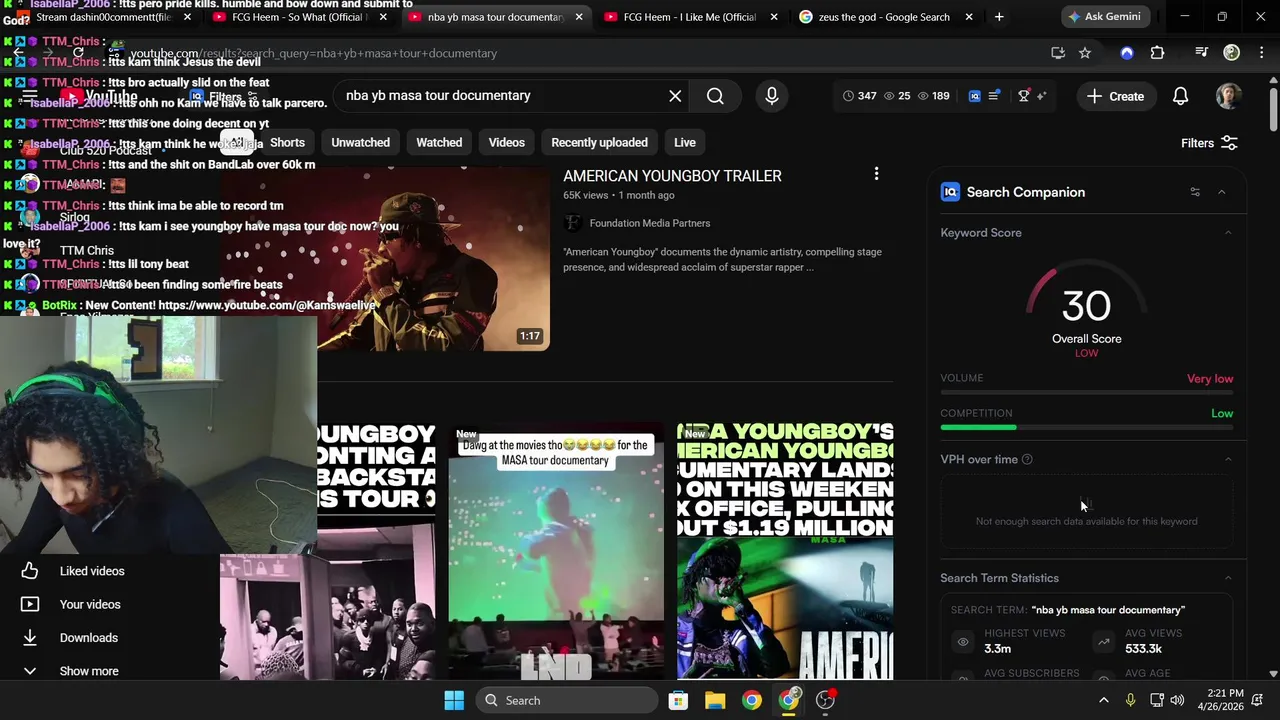1280x720 pixels.
Task: Click the Windows Start button
Action: coord(454,700)
